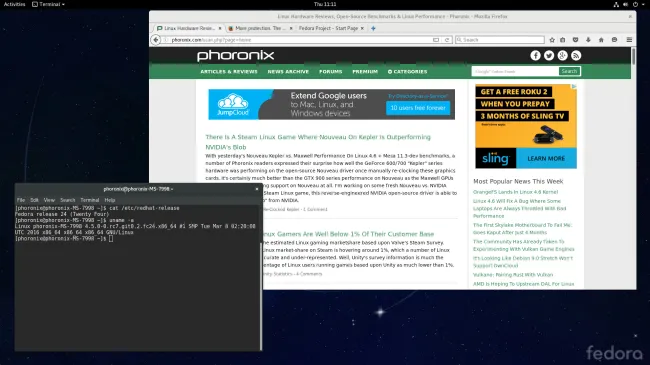Screen dimensions: 650x365
Task: Open the News Archive nav link
Action: [288, 72]
